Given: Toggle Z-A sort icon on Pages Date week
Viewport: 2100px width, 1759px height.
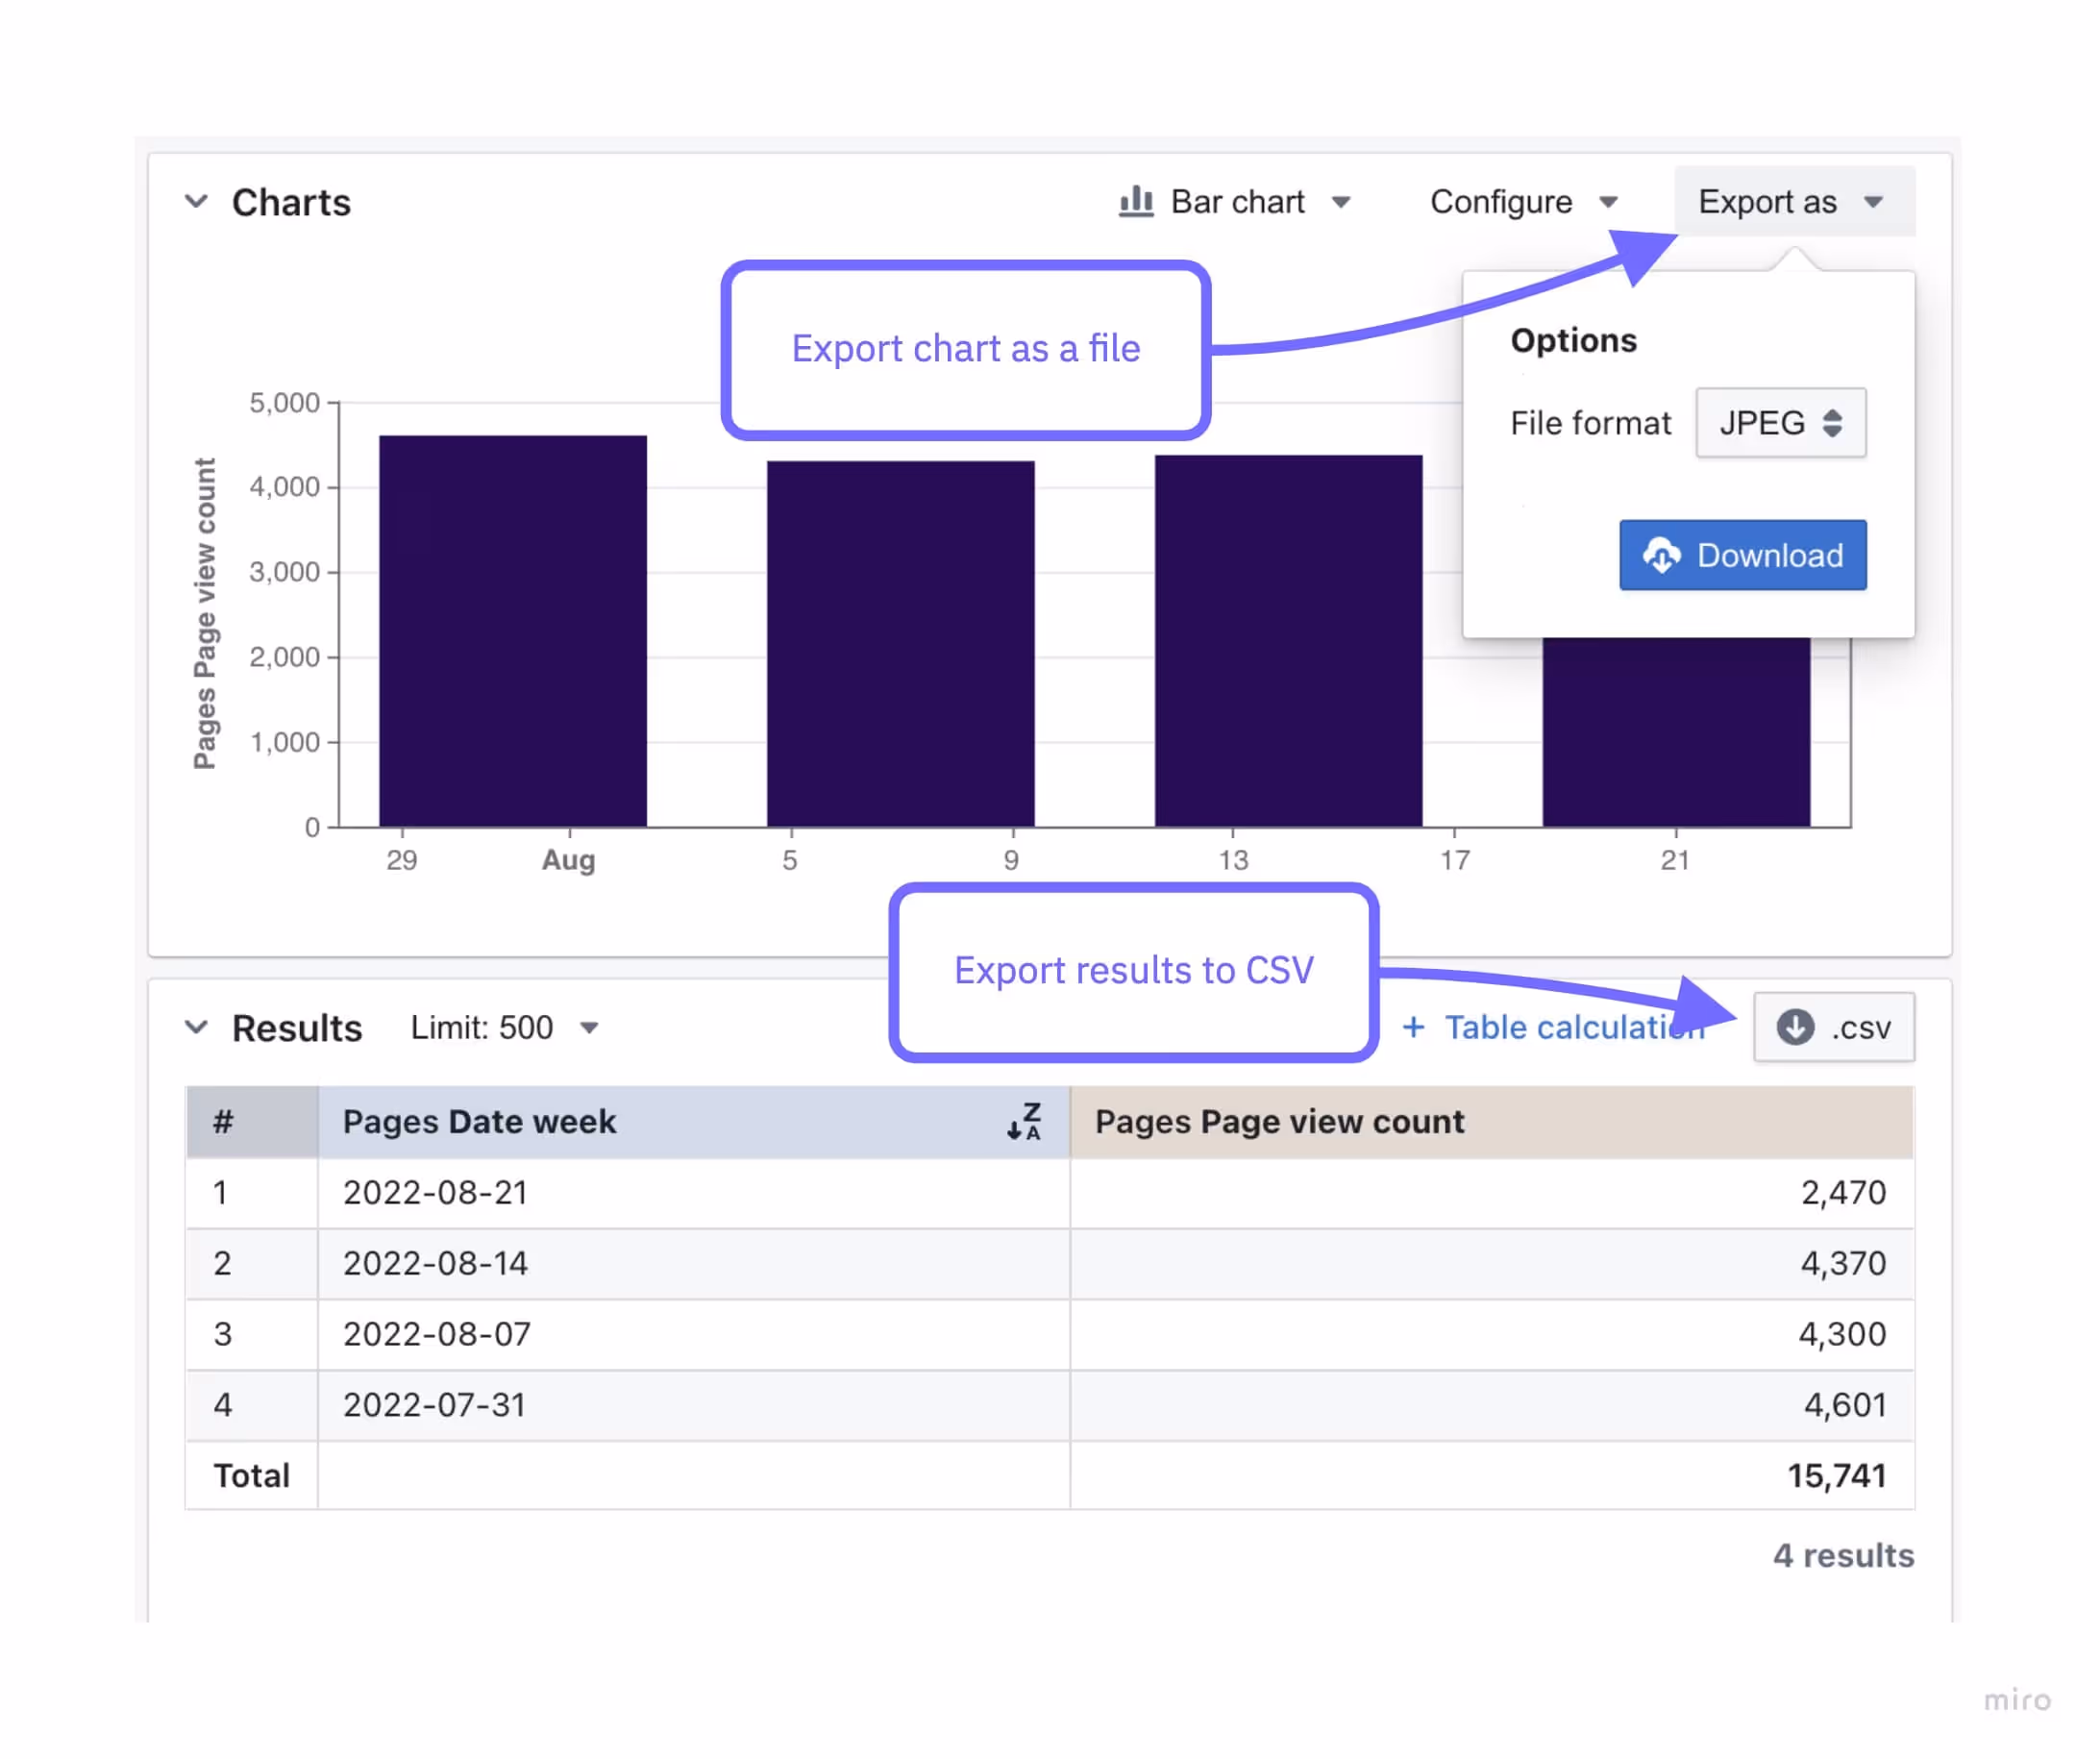Looking at the screenshot, I should coord(1024,1122).
